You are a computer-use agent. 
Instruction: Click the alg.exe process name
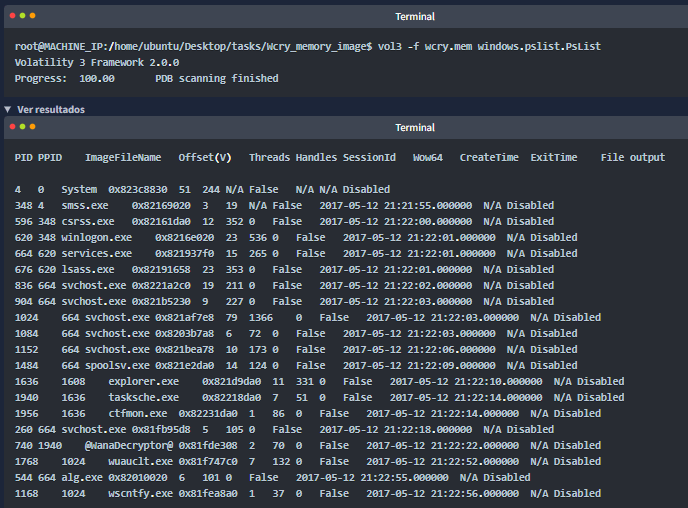pos(82,478)
